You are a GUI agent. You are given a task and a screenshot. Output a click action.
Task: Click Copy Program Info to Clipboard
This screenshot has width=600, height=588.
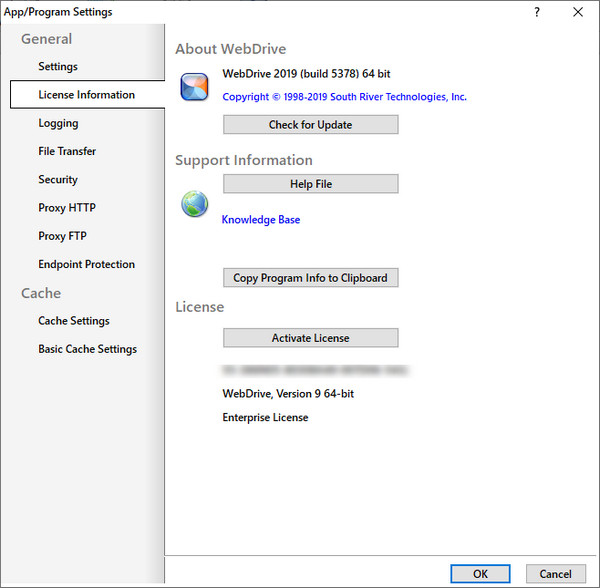coord(311,278)
